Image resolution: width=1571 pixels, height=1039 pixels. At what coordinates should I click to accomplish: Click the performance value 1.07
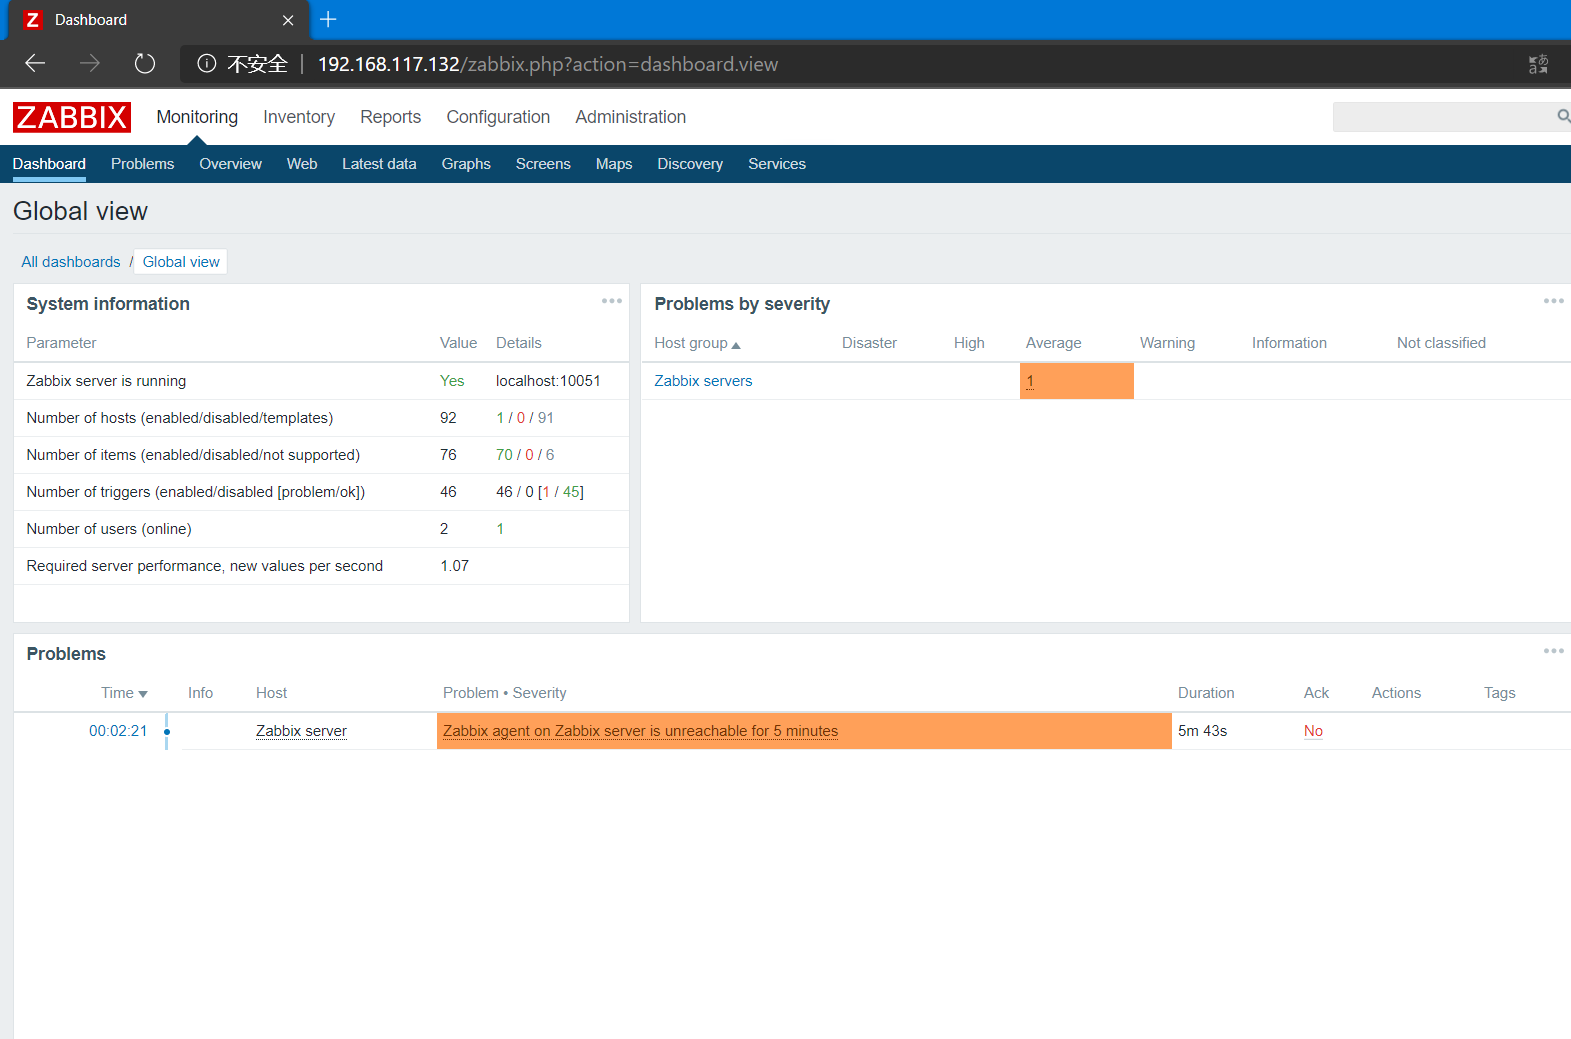454,566
